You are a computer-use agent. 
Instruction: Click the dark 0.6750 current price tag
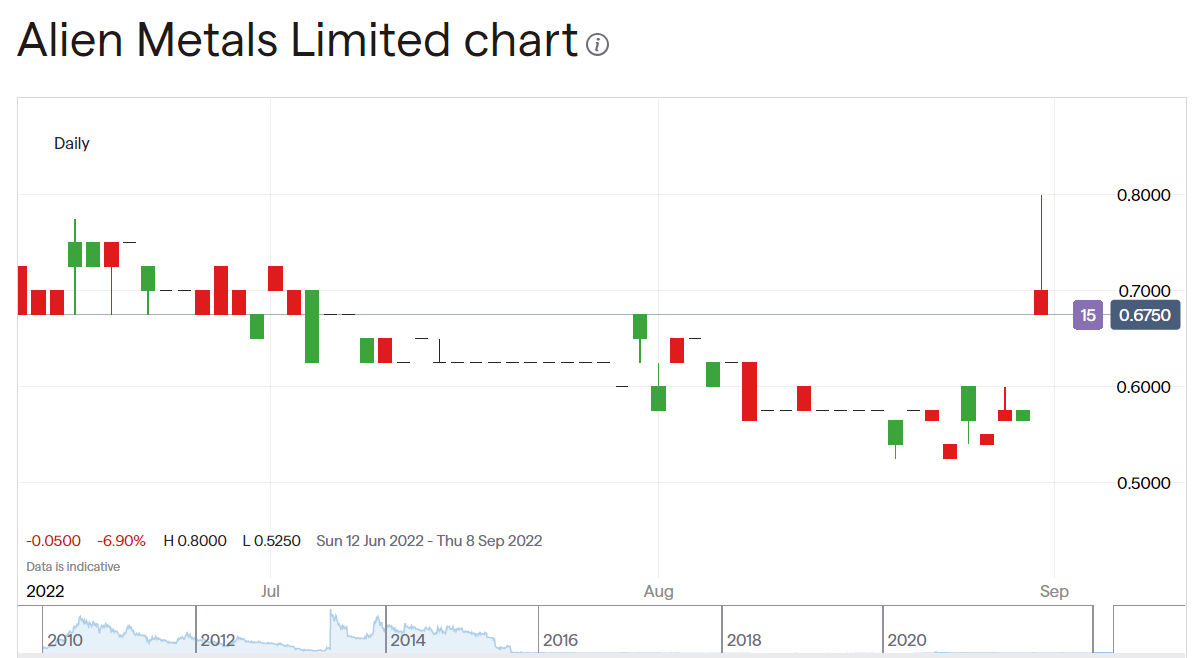pyautogui.click(x=1145, y=314)
